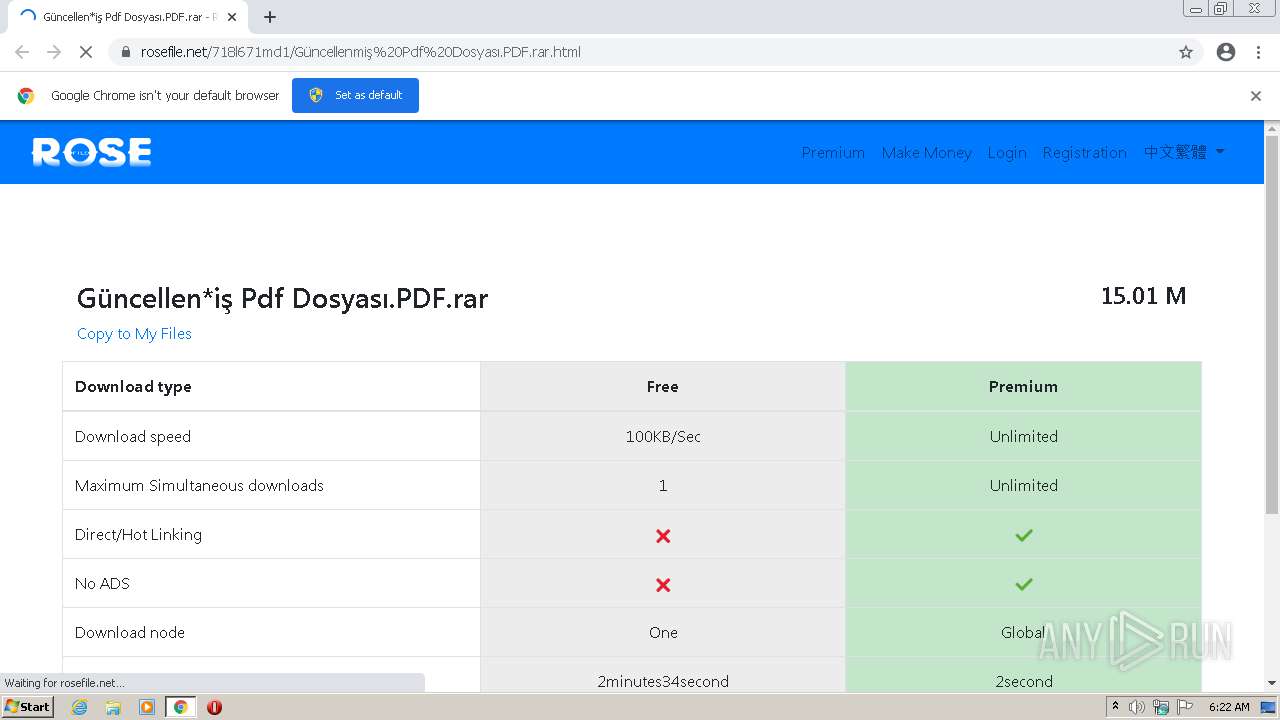Stop loading the page
The image size is (1280, 720).
click(85, 52)
